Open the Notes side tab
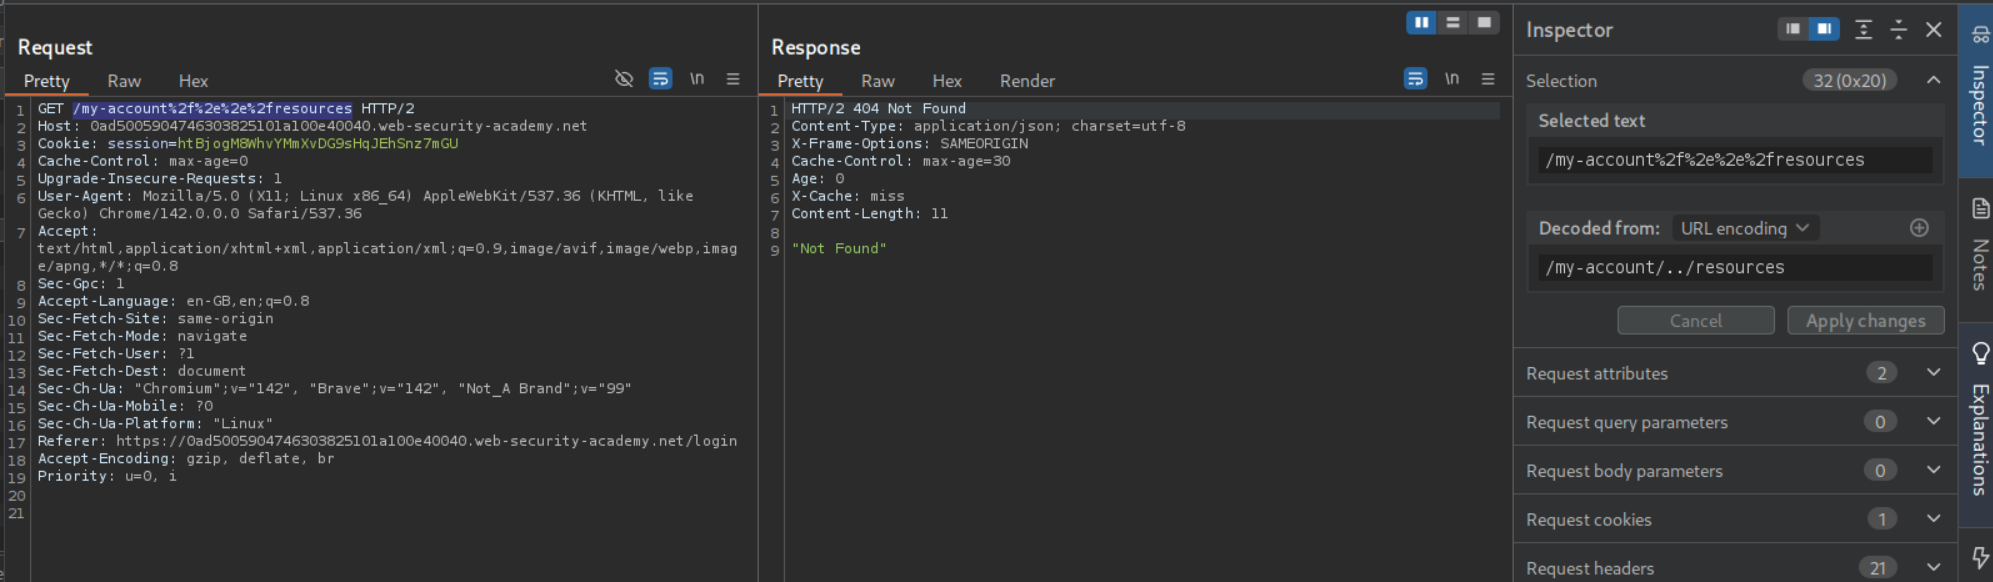Image resolution: width=1993 pixels, height=582 pixels. click(1979, 245)
